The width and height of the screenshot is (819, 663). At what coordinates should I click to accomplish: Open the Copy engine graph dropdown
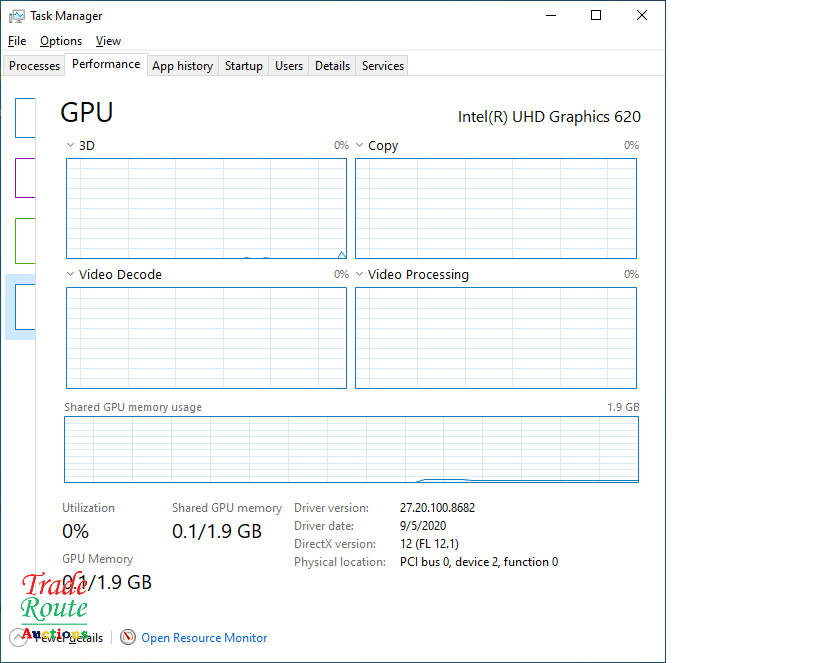[x=360, y=146]
